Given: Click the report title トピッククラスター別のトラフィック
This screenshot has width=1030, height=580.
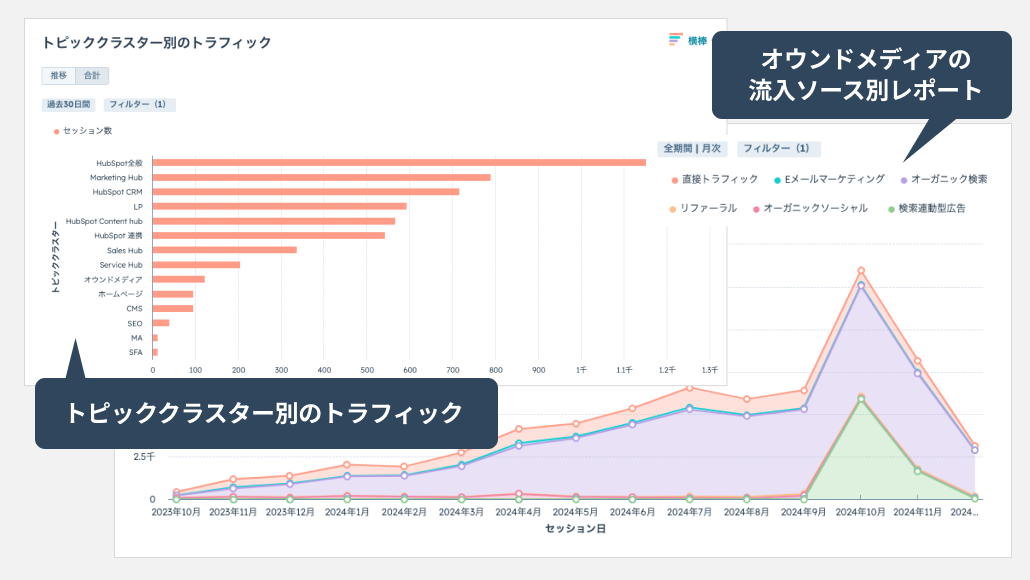Looking at the screenshot, I should [156, 43].
